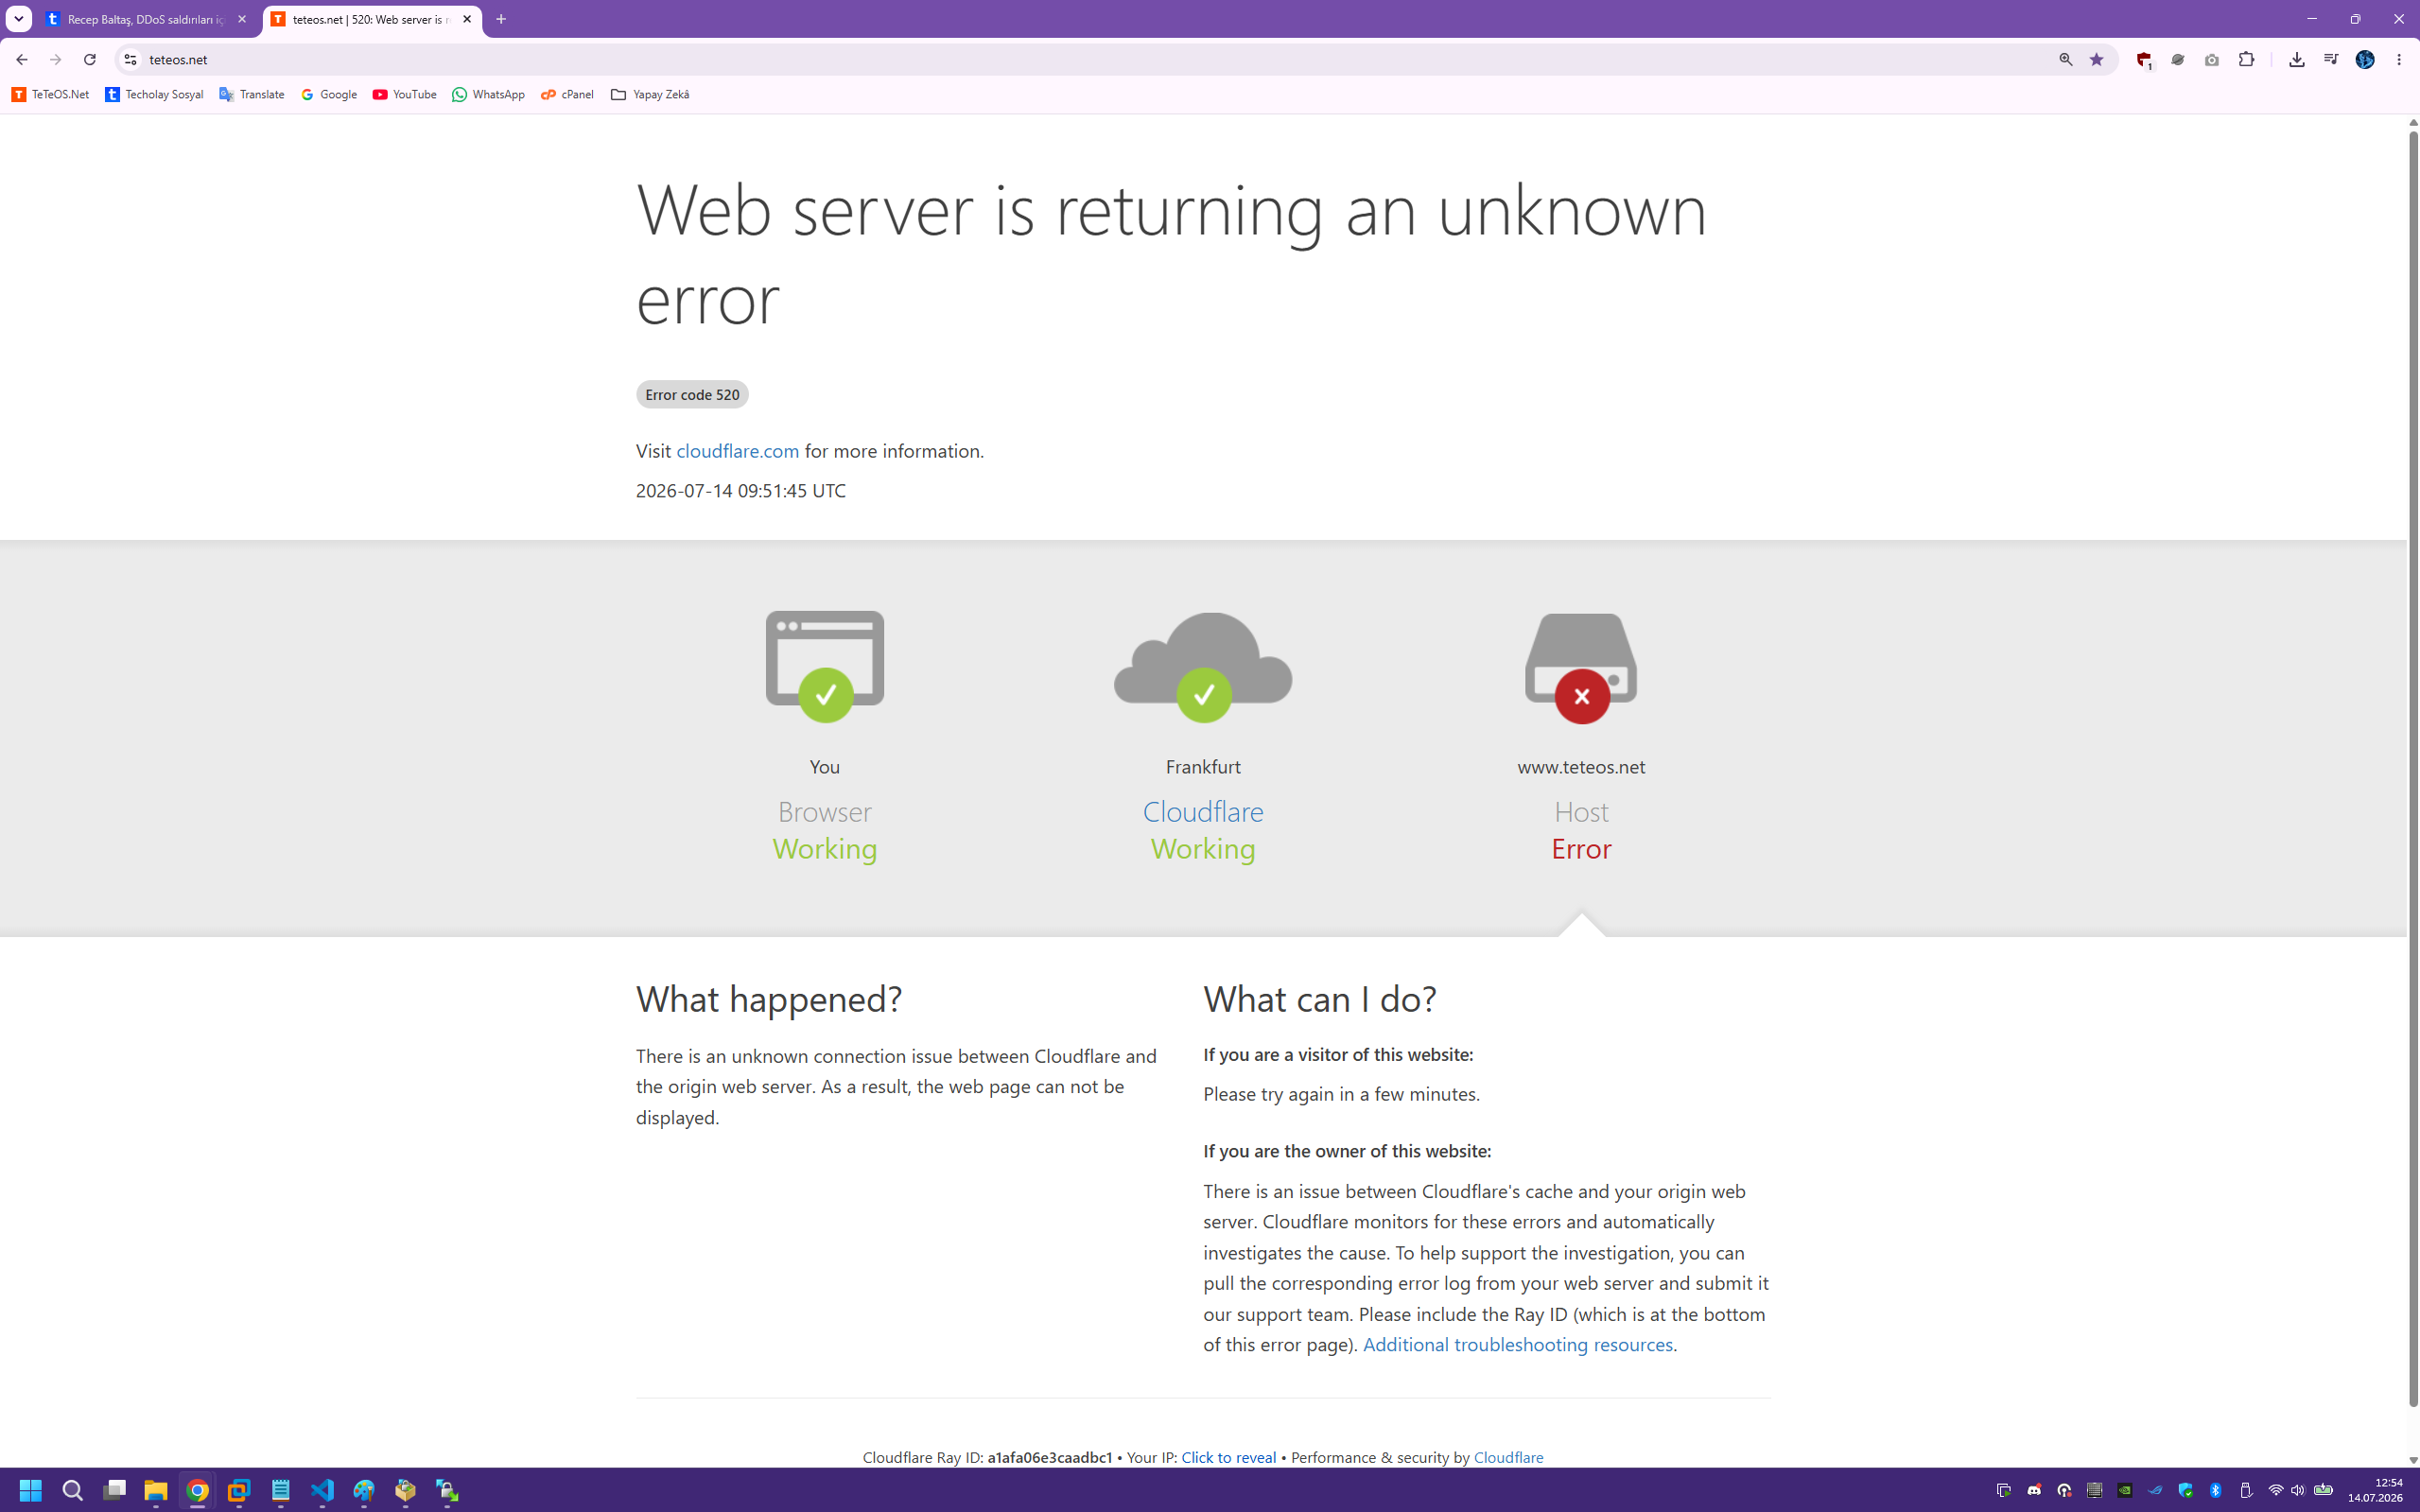
Task: Open the Extensions puzzle menu
Action: point(2247,60)
